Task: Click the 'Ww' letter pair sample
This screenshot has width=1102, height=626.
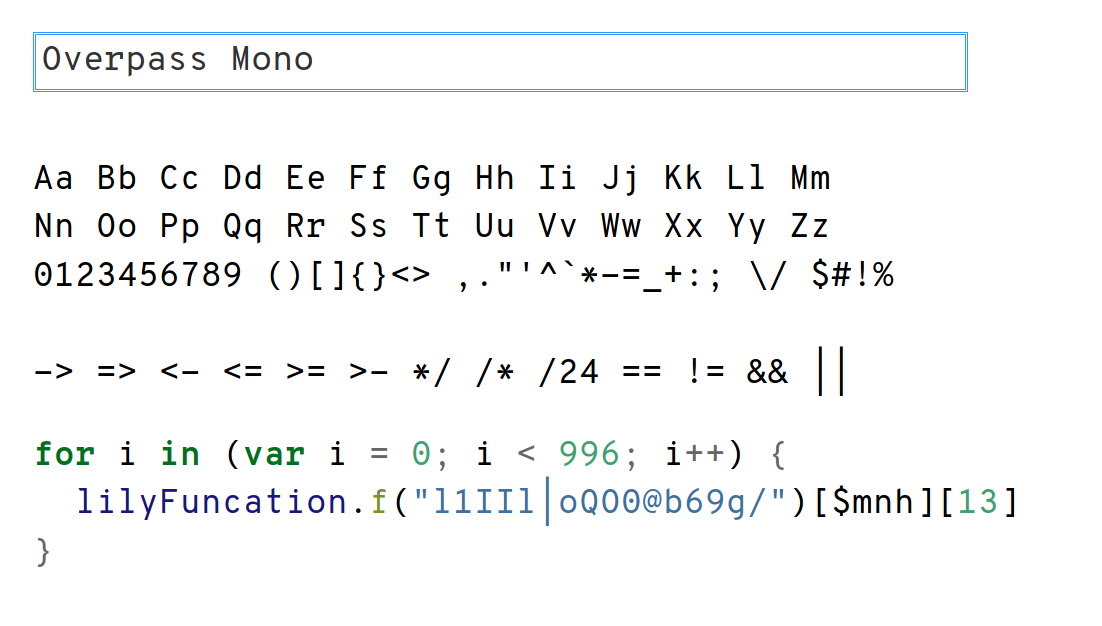Action: tap(621, 227)
